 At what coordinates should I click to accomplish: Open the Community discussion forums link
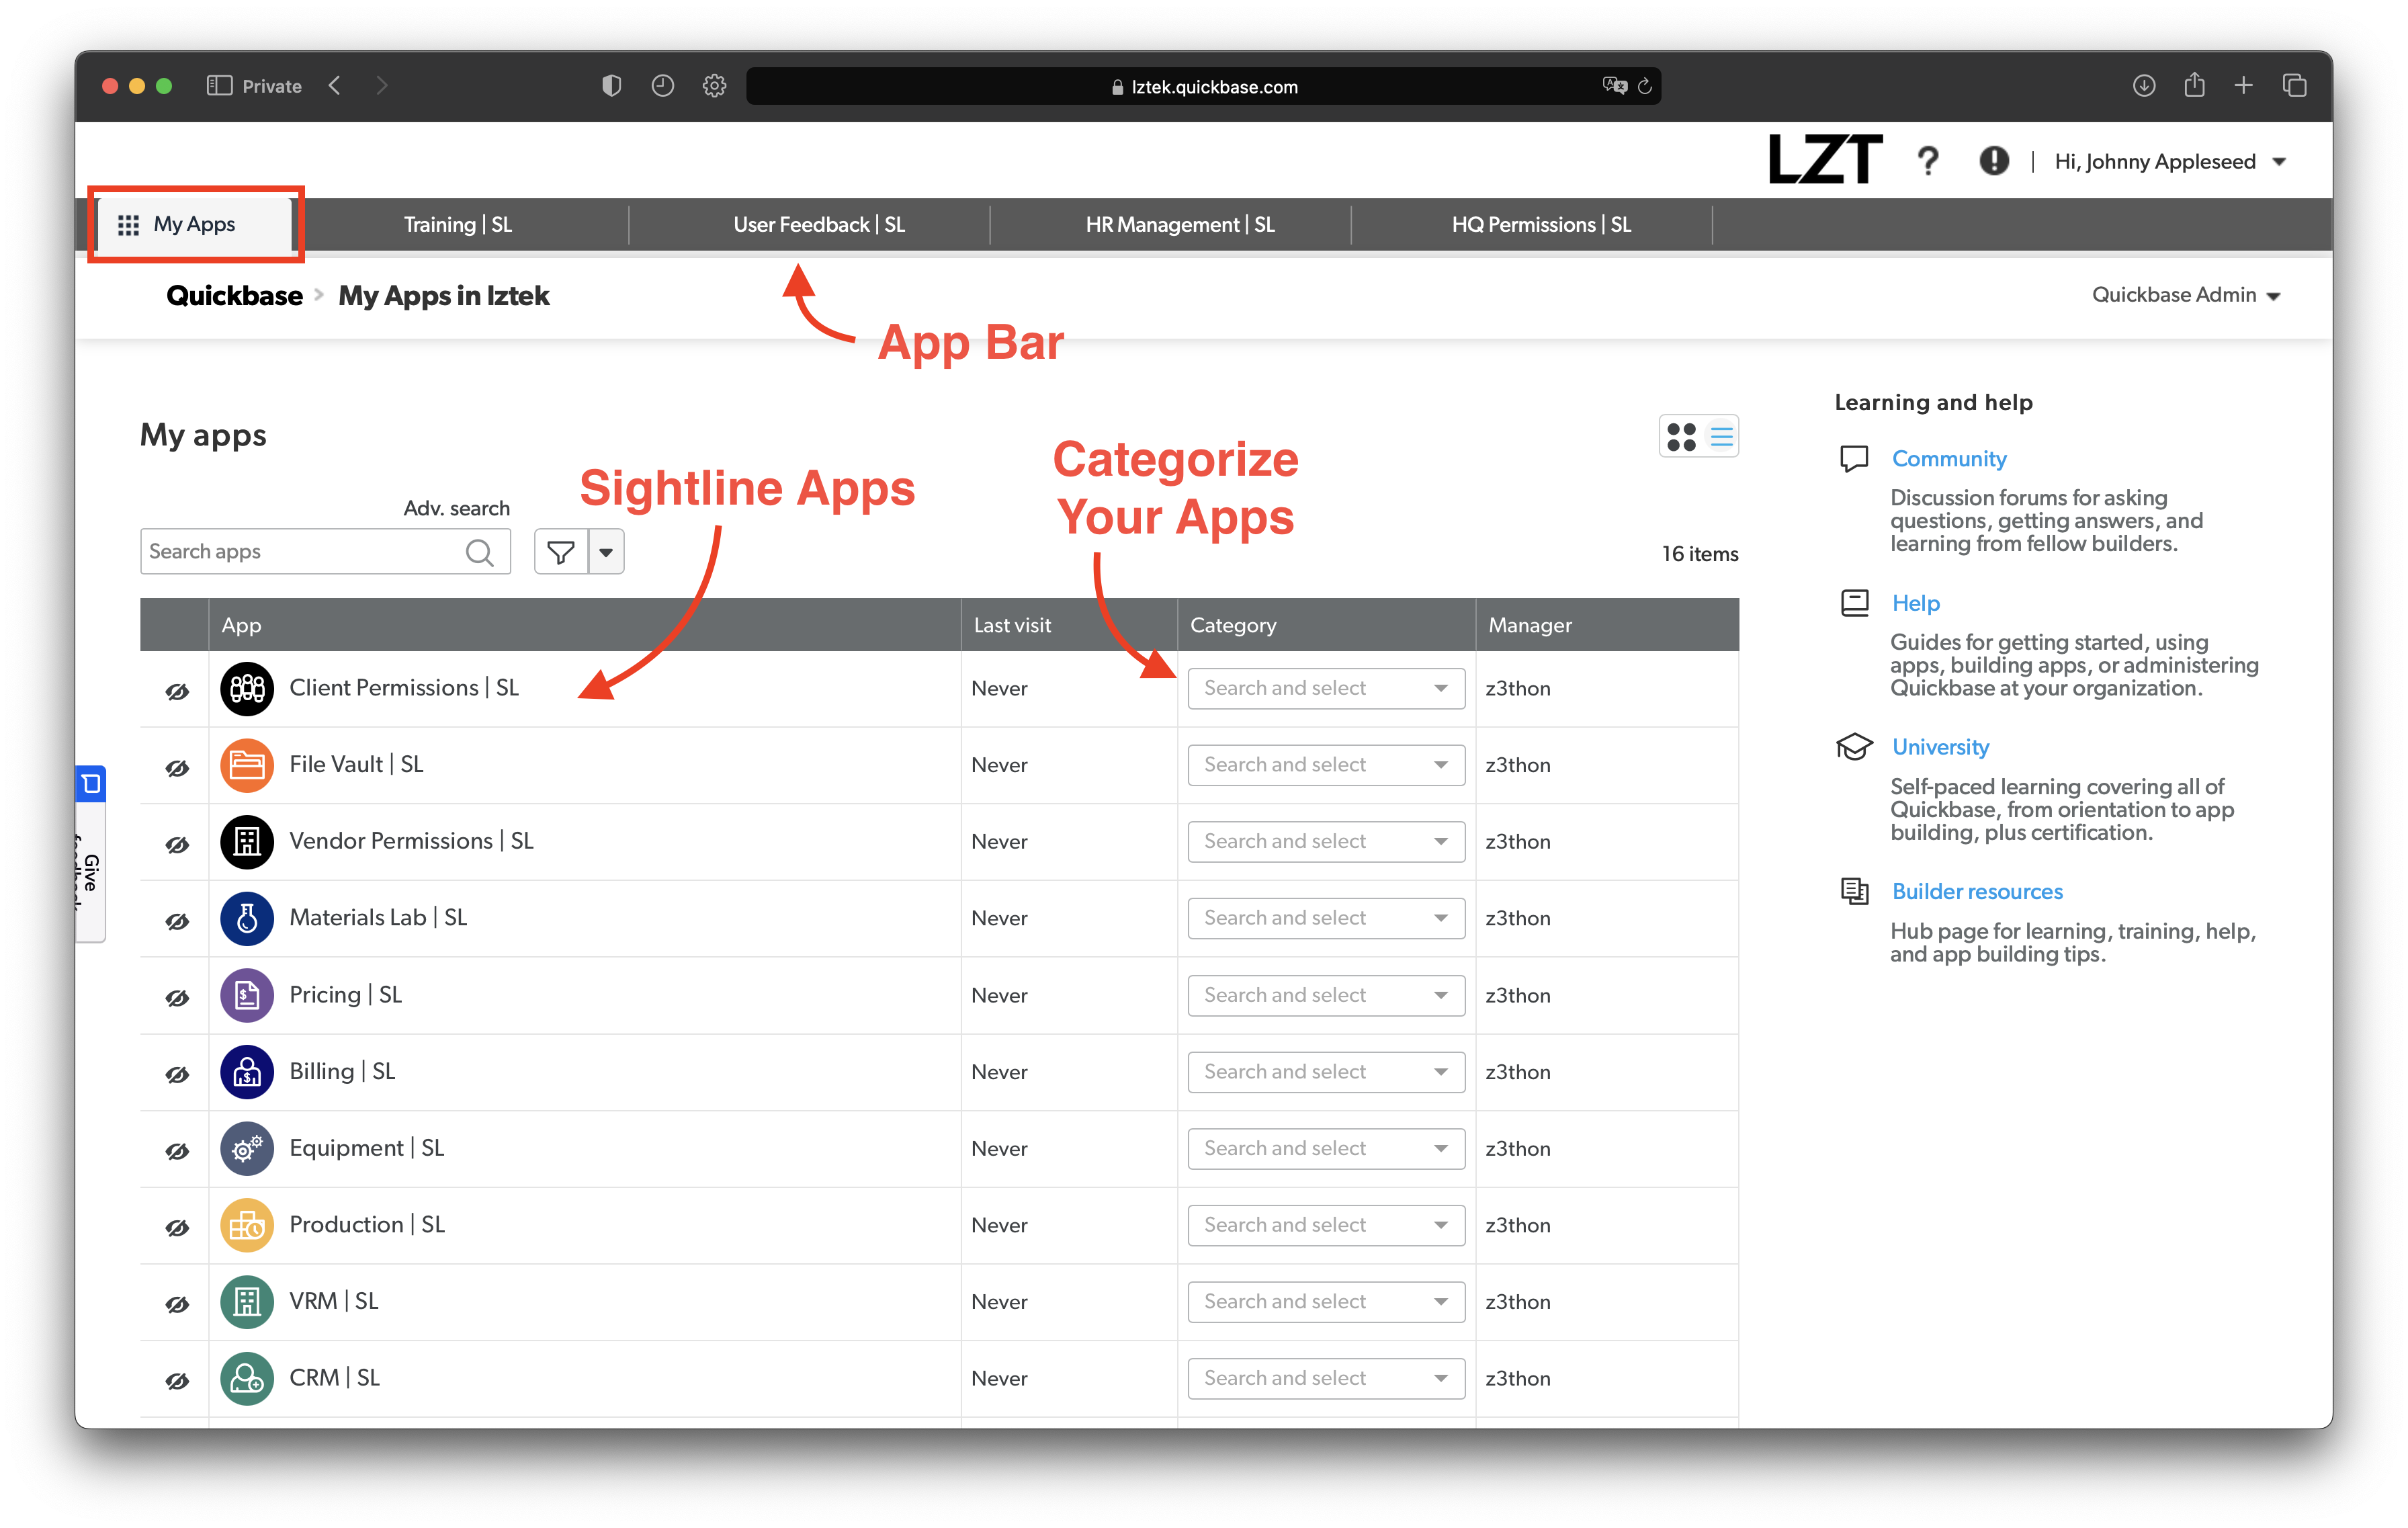[x=1948, y=458]
